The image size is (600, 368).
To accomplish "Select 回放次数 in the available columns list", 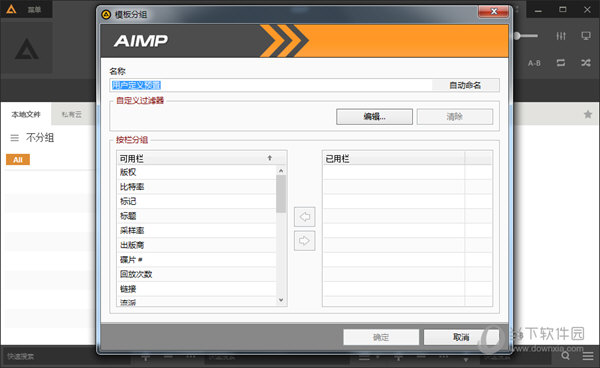I will click(x=196, y=274).
